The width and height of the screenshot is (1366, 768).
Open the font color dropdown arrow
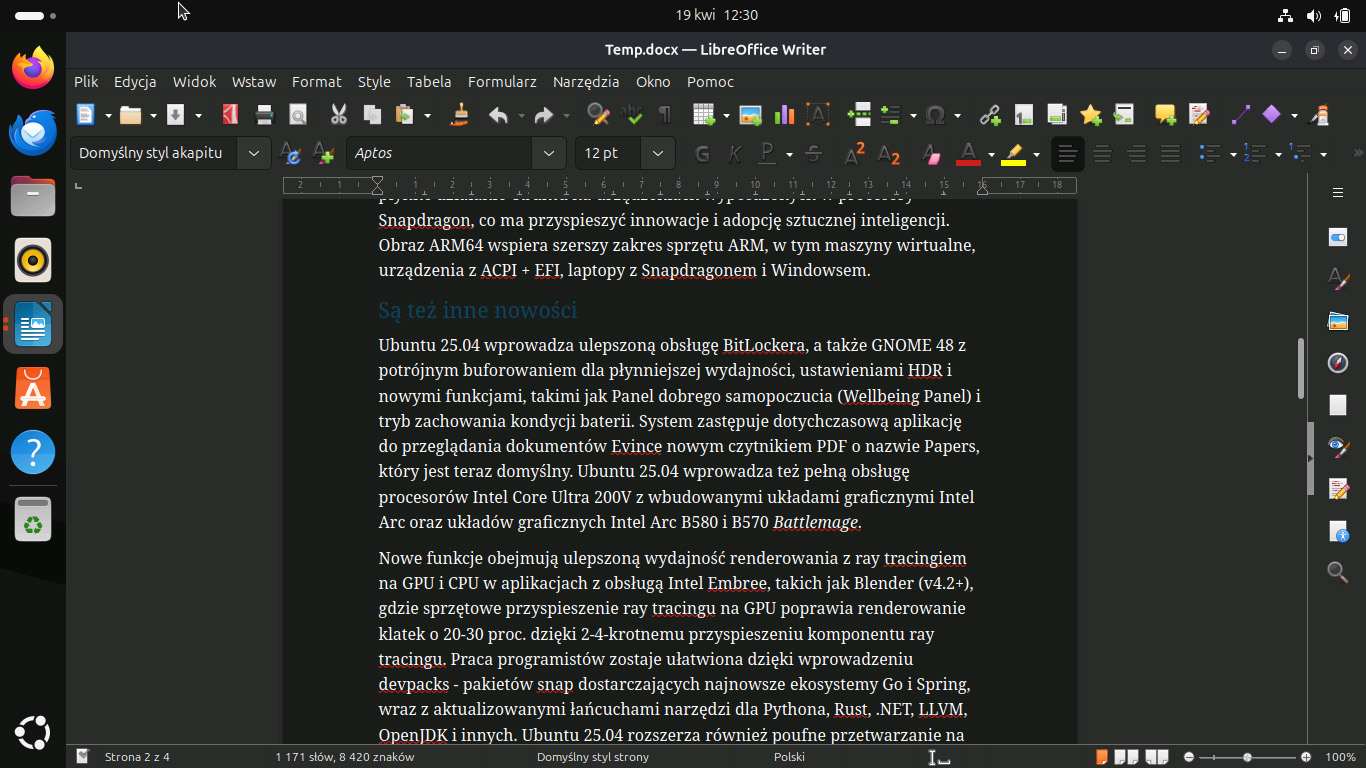tap(991, 155)
